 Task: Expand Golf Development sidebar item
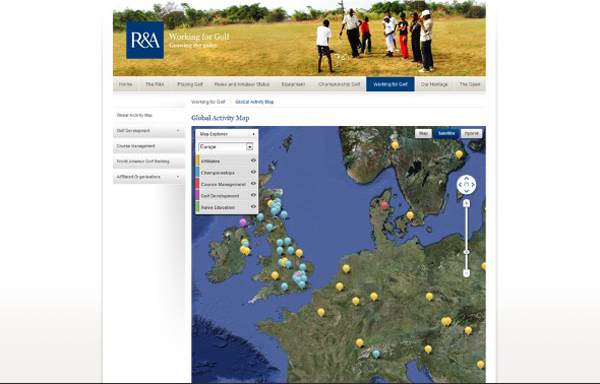point(149,131)
